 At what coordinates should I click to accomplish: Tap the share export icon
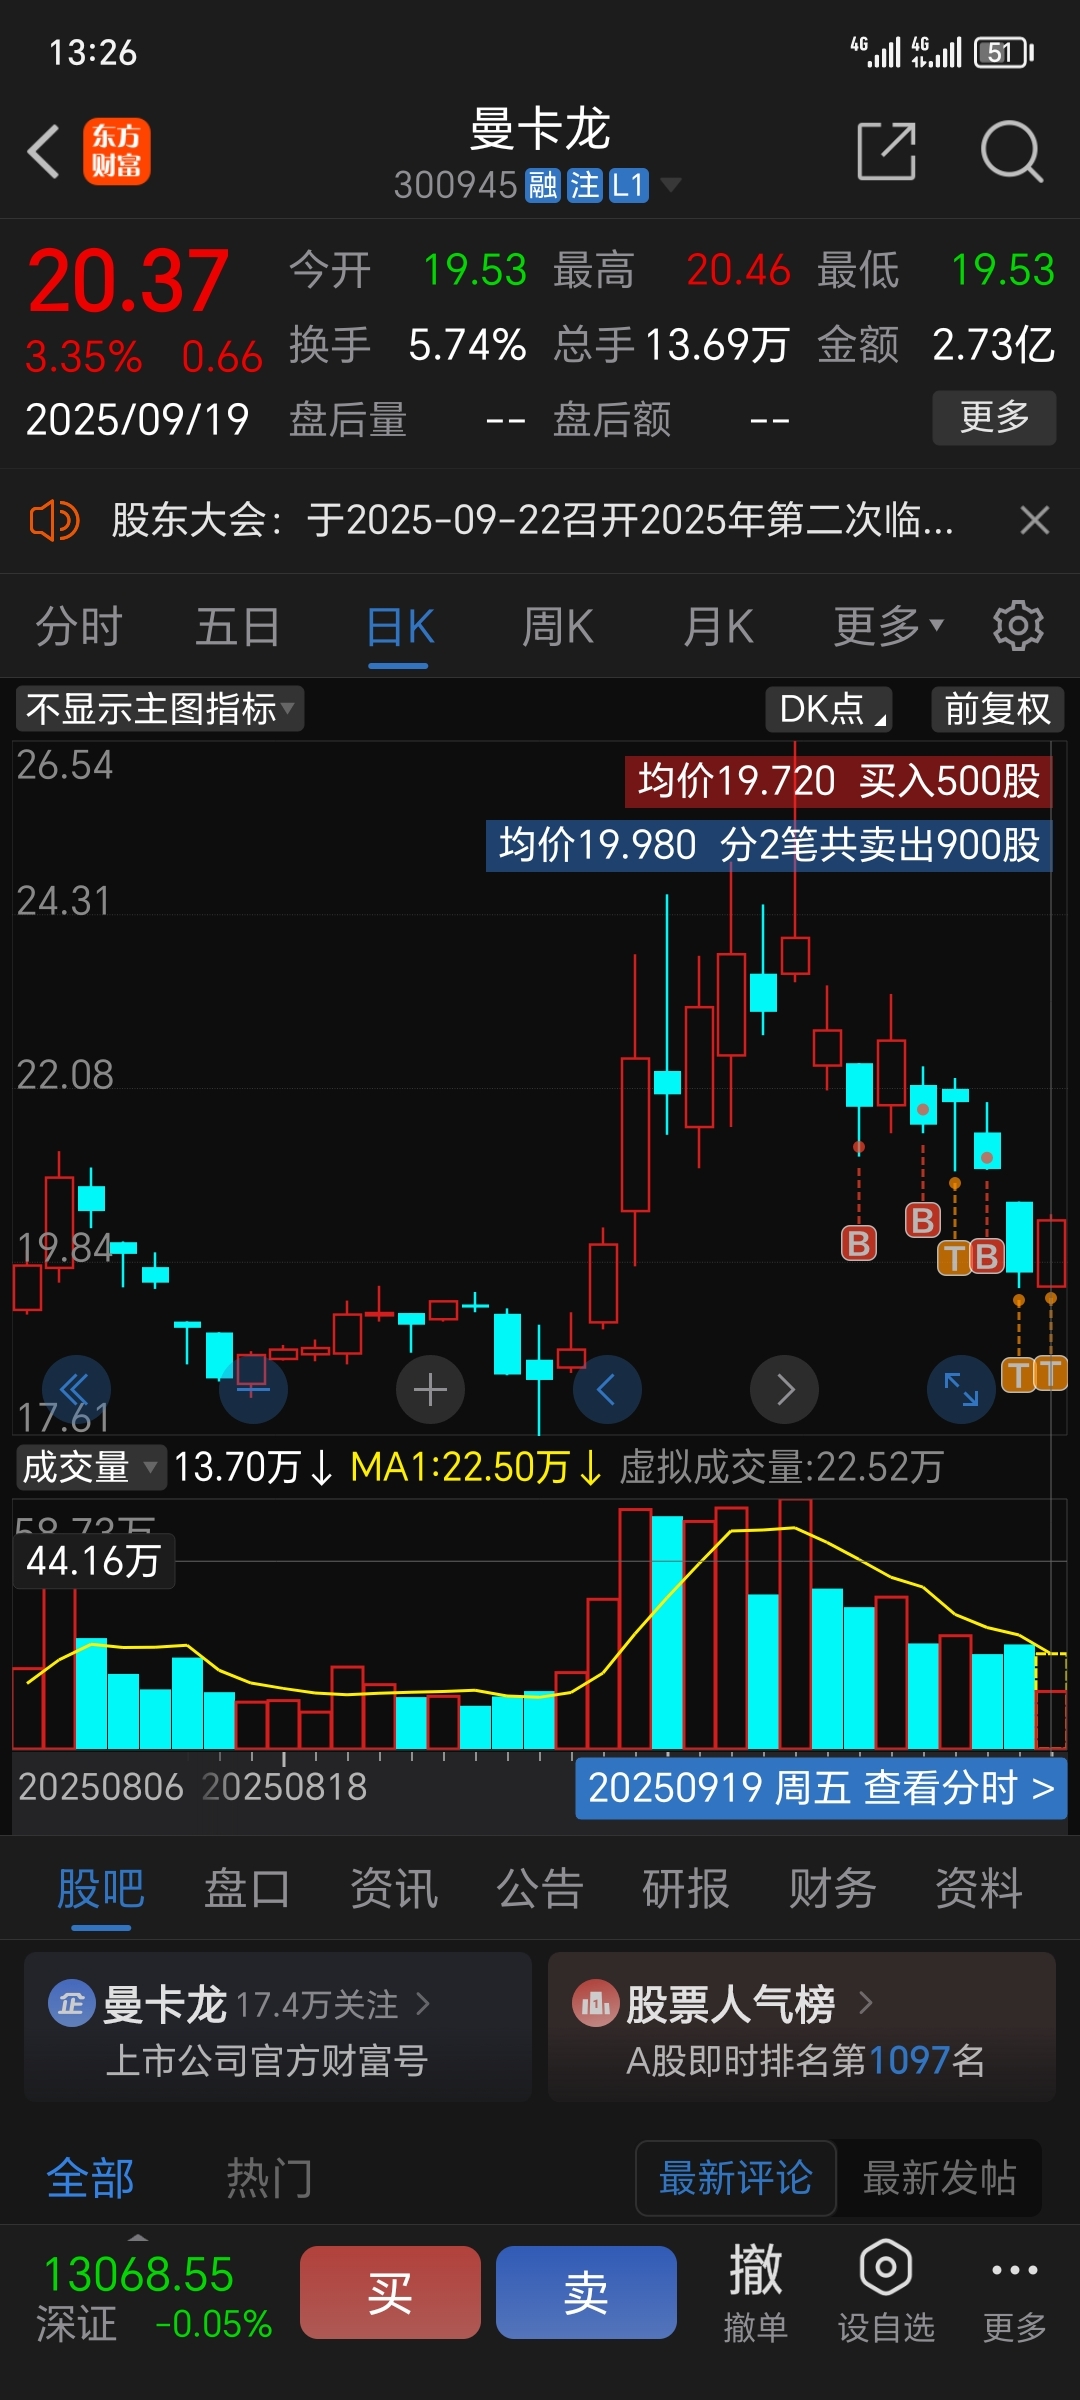[x=887, y=152]
